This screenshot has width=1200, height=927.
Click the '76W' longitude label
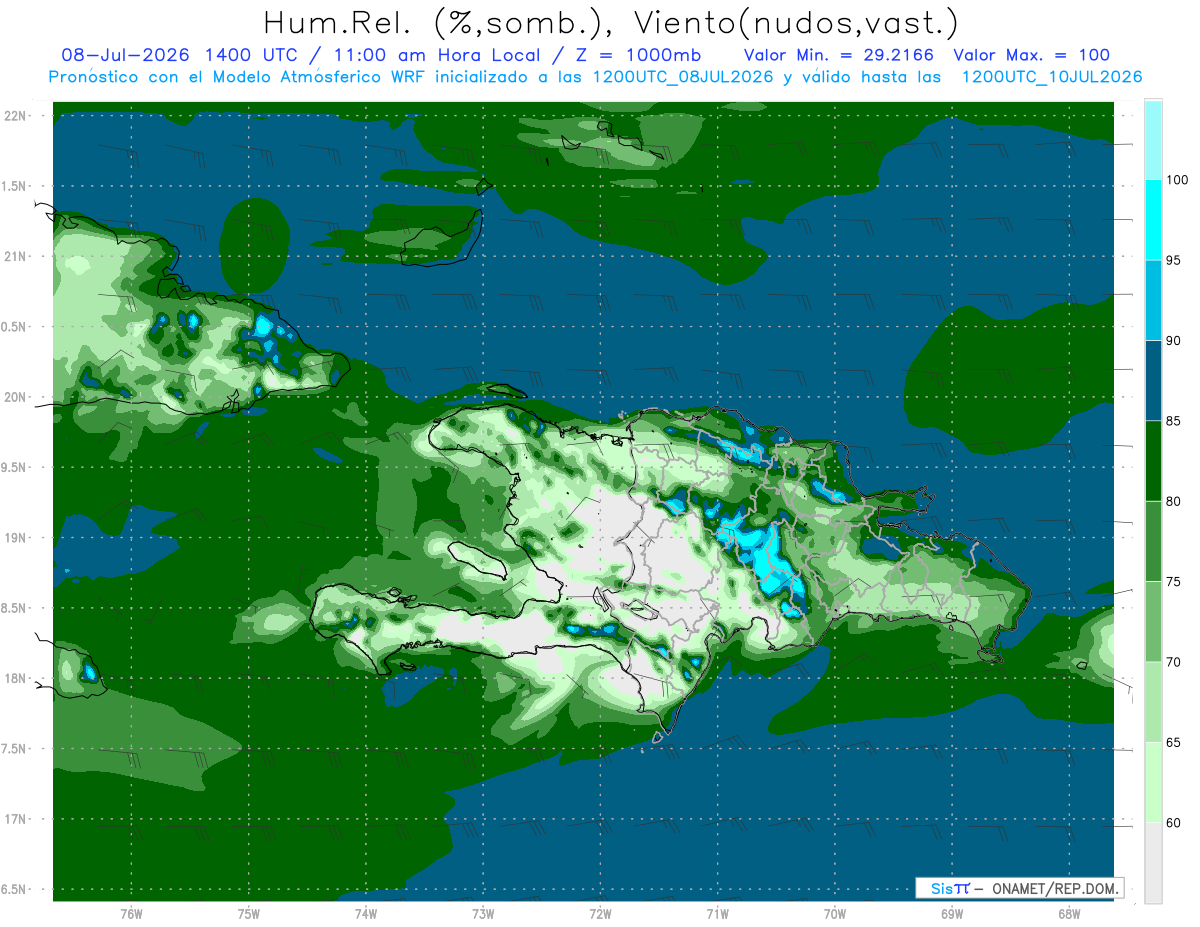pyautogui.click(x=131, y=914)
